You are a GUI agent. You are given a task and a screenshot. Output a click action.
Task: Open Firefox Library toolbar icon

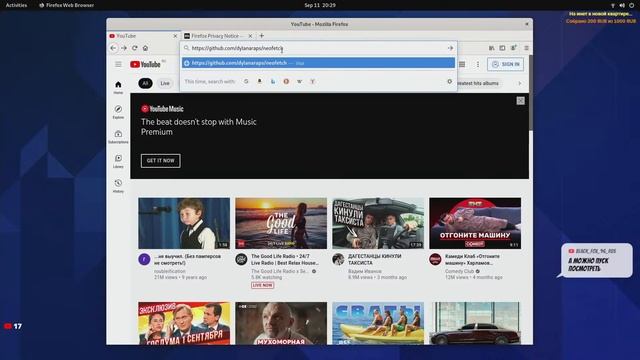point(492,48)
